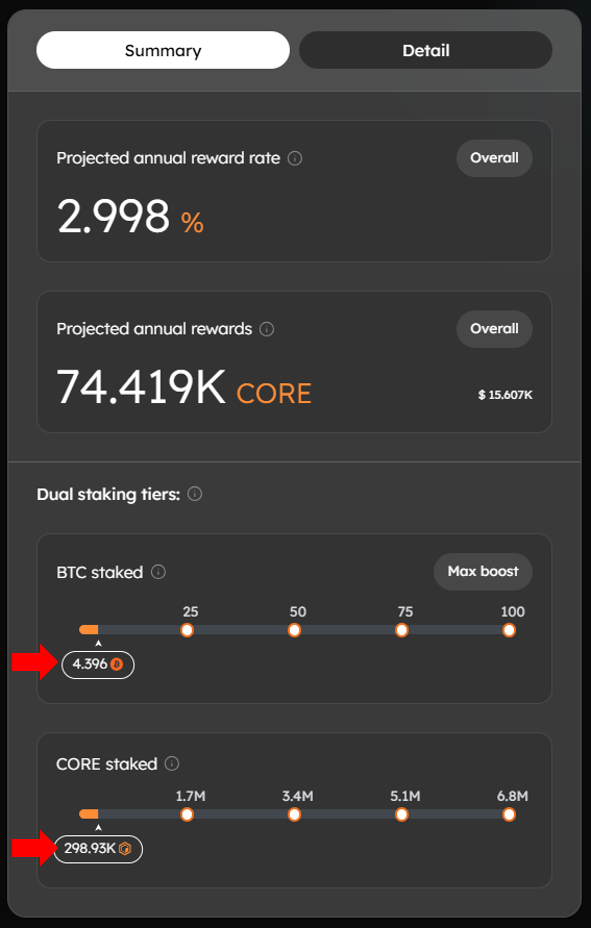Select the 50 tier marker on BTC slider

coord(294,630)
